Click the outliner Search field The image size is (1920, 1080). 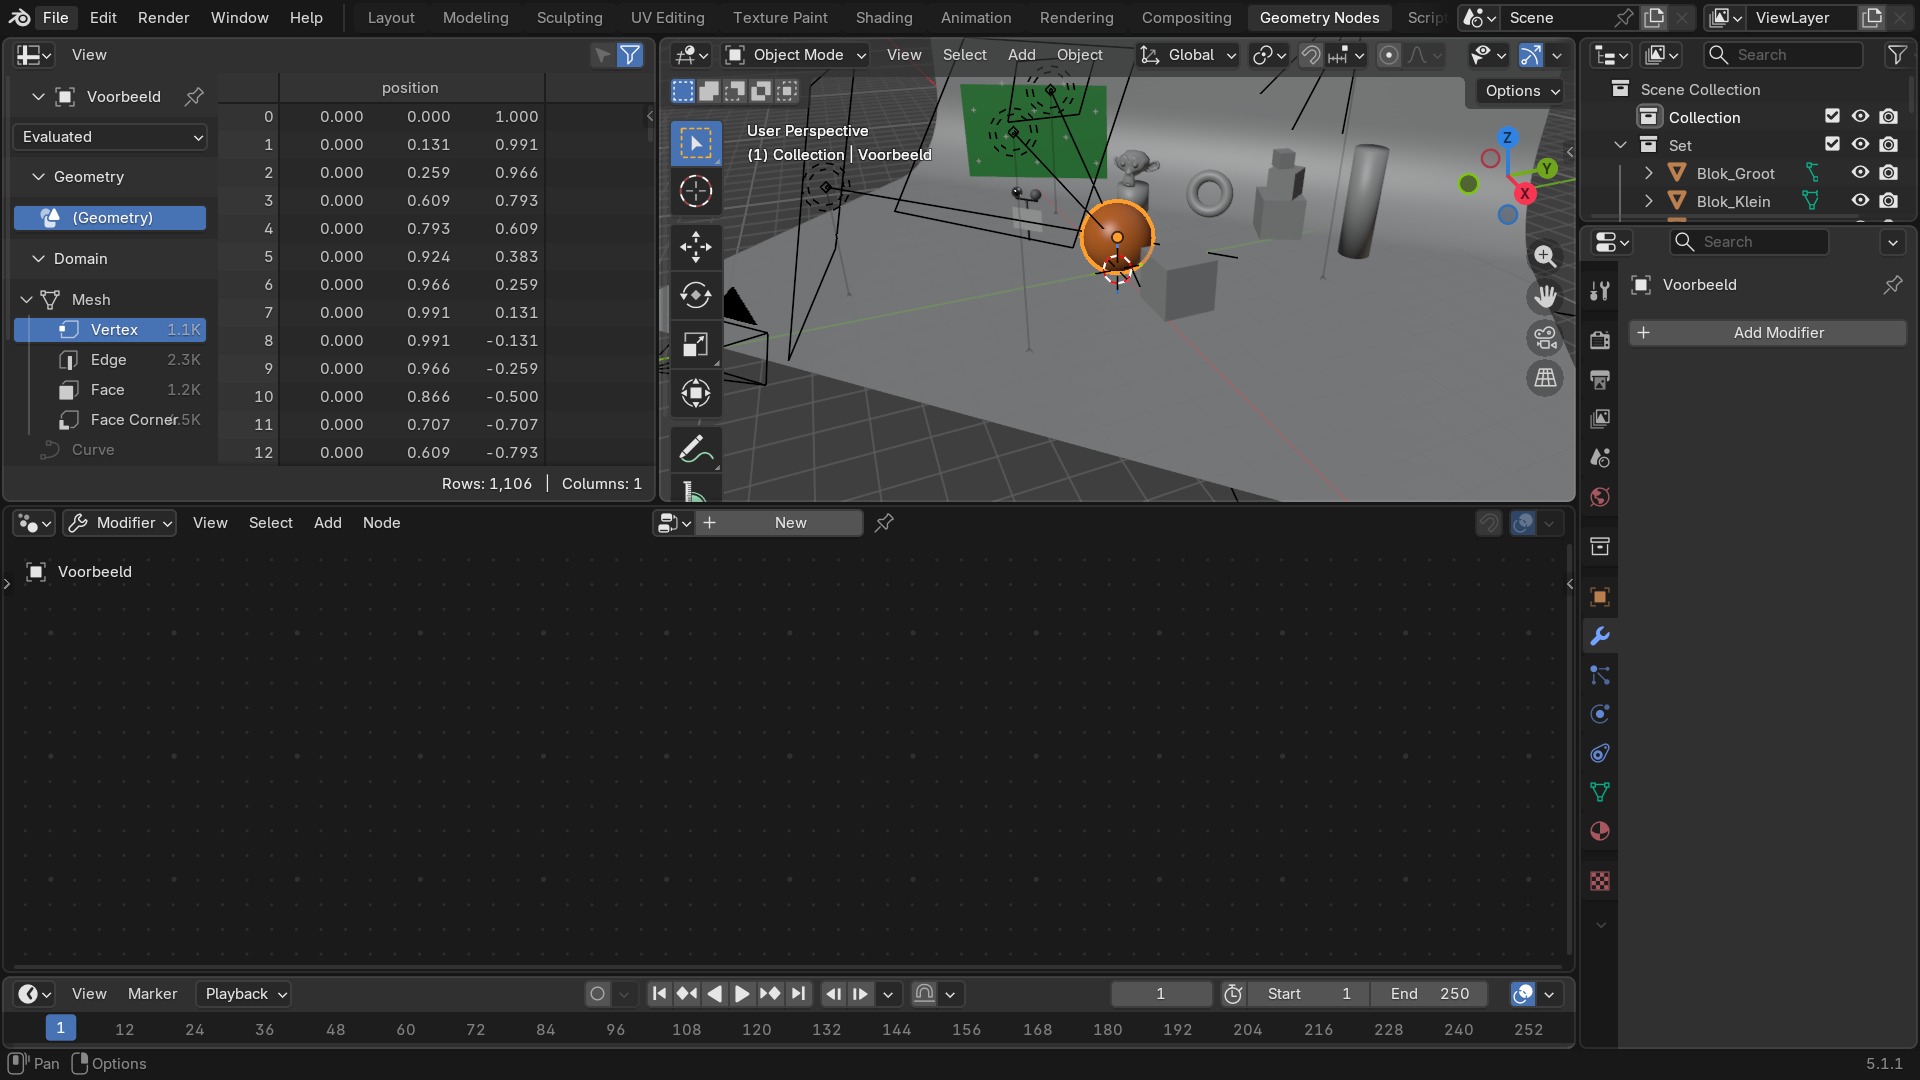click(1784, 55)
